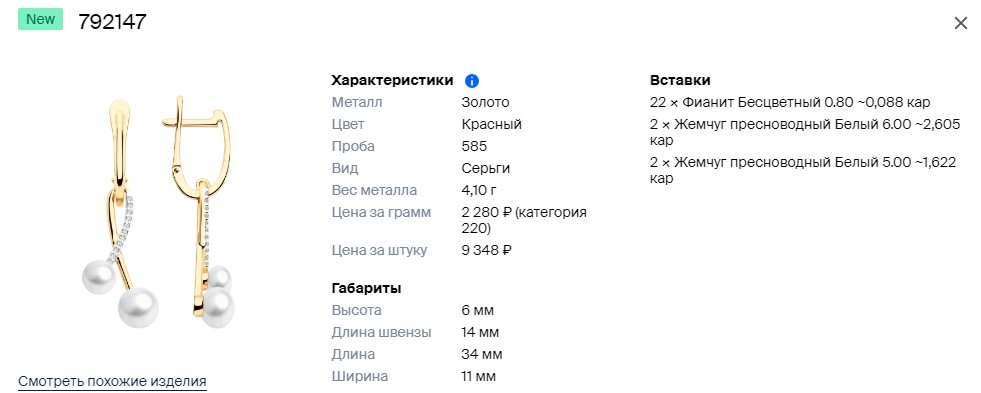
Task: Select the article number 792147
Action: (x=112, y=22)
